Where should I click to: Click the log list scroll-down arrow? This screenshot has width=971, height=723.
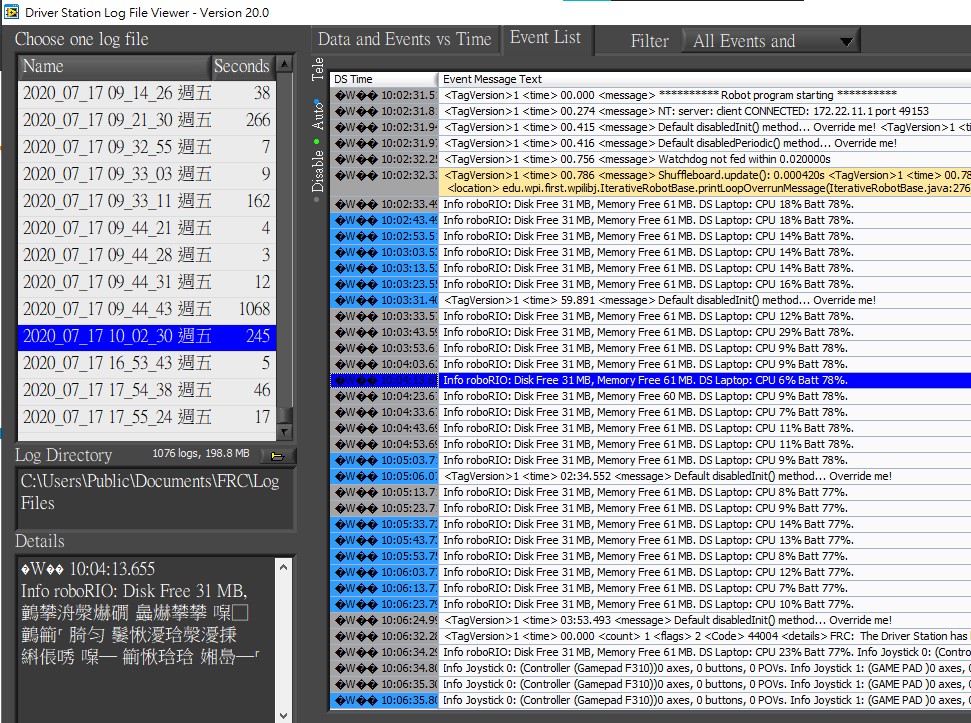pos(284,431)
